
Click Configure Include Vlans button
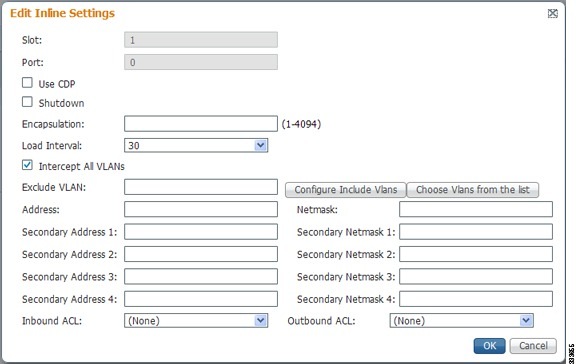(x=346, y=190)
